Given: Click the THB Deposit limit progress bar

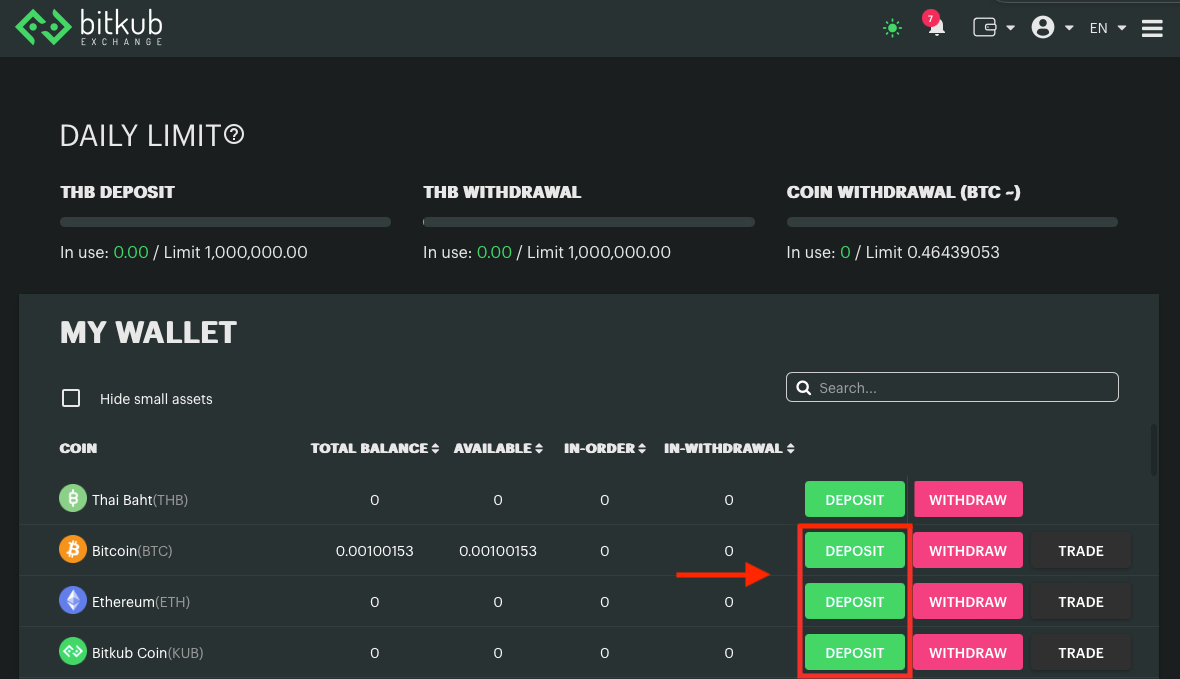Looking at the screenshot, I should point(225,222).
